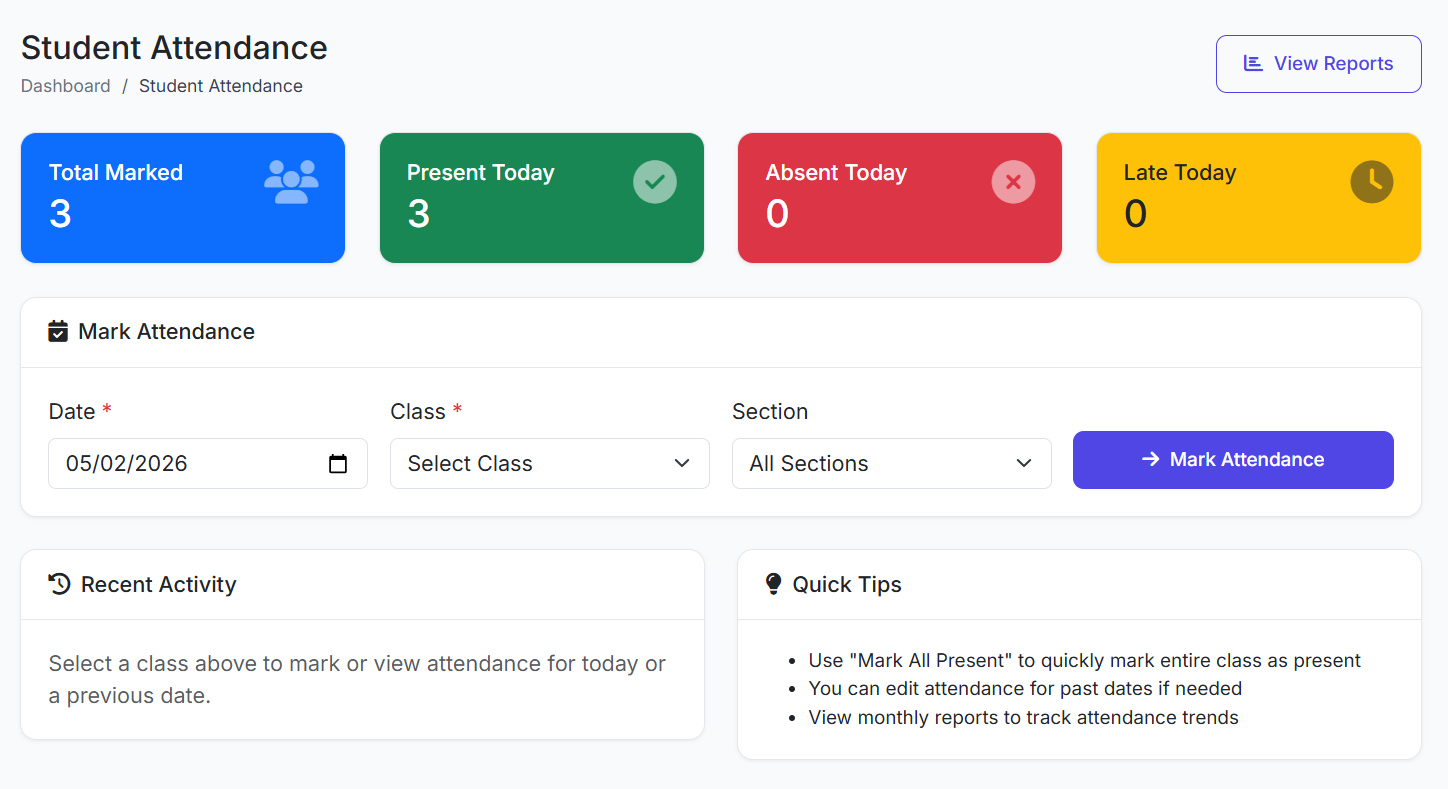This screenshot has height=789, width=1448.
Task: Go to Dashboard breadcrumb link
Action: click(66, 86)
